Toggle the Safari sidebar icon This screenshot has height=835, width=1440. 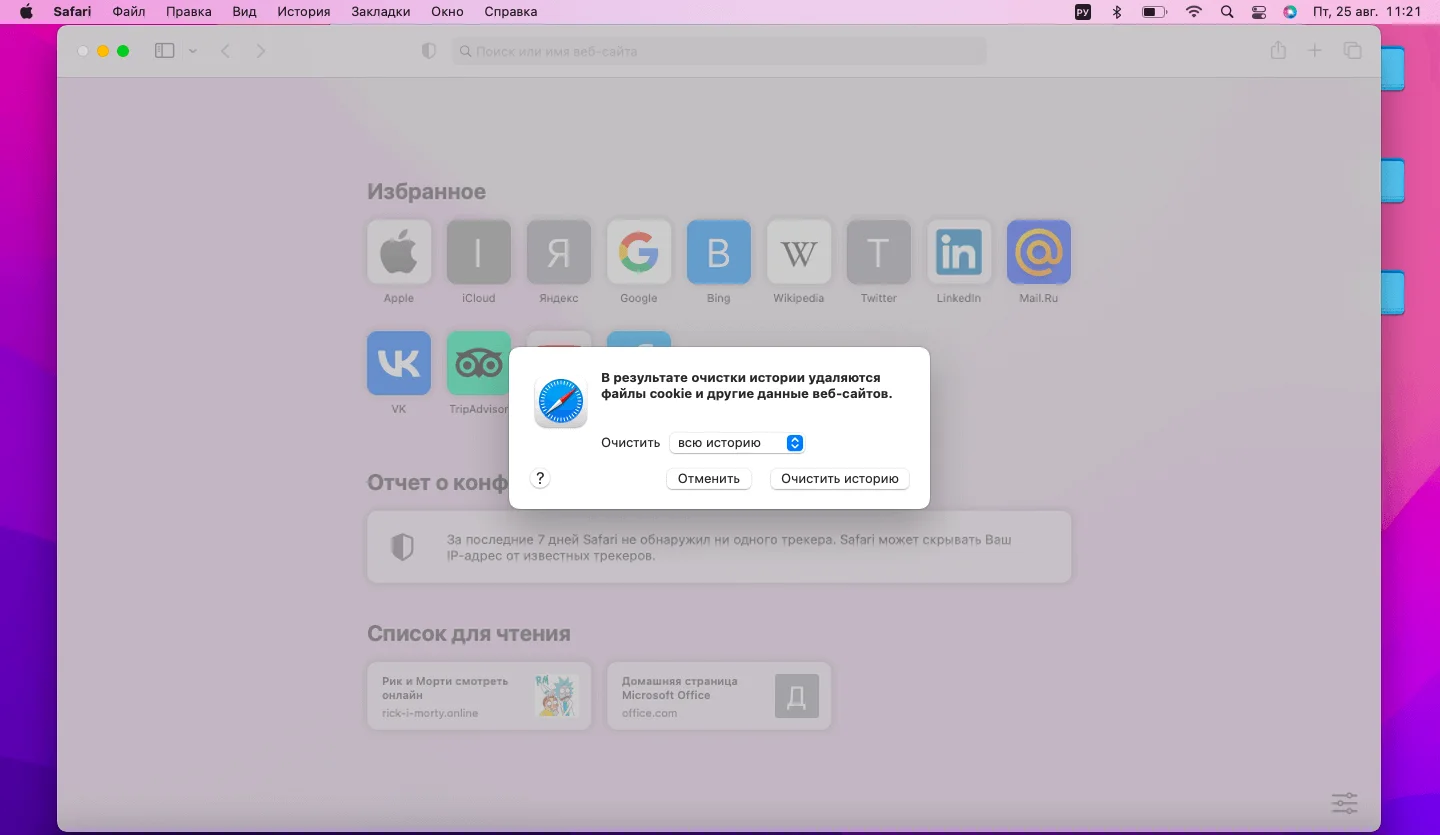click(x=165, y=51)
